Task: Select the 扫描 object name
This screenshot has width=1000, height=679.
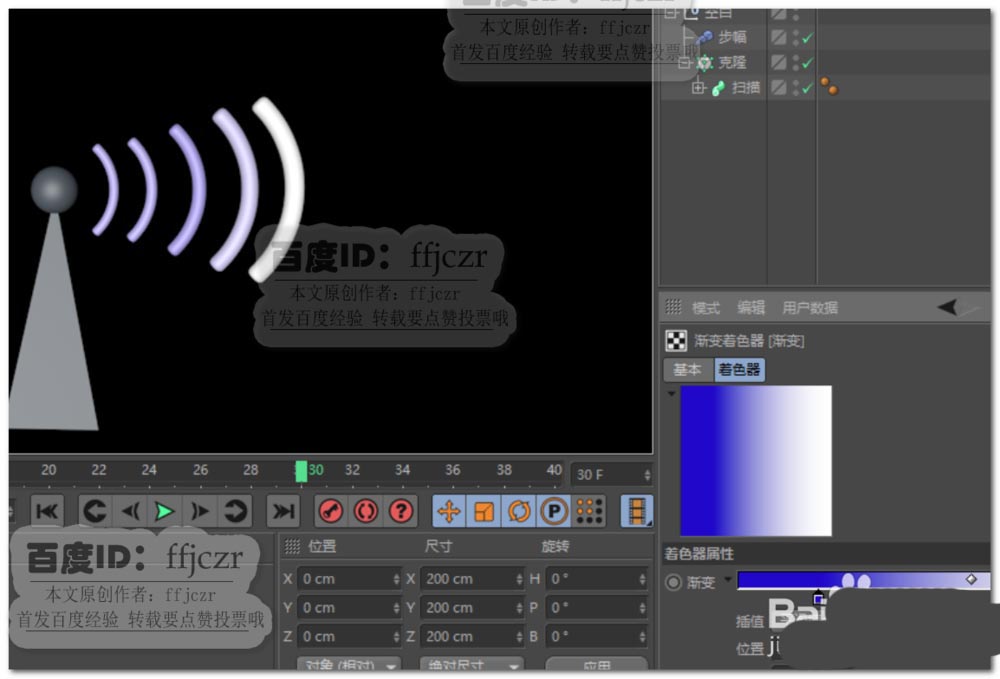Action: pos(746,87)
